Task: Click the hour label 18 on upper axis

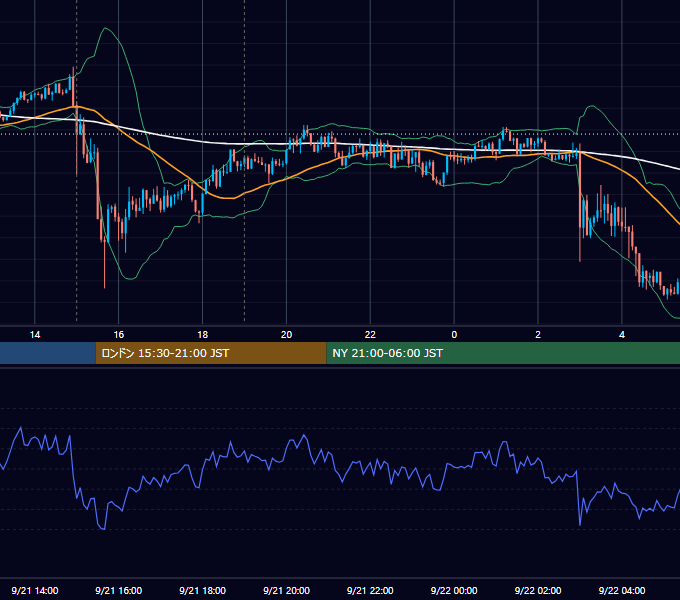Action: click(x=203, y=335)
